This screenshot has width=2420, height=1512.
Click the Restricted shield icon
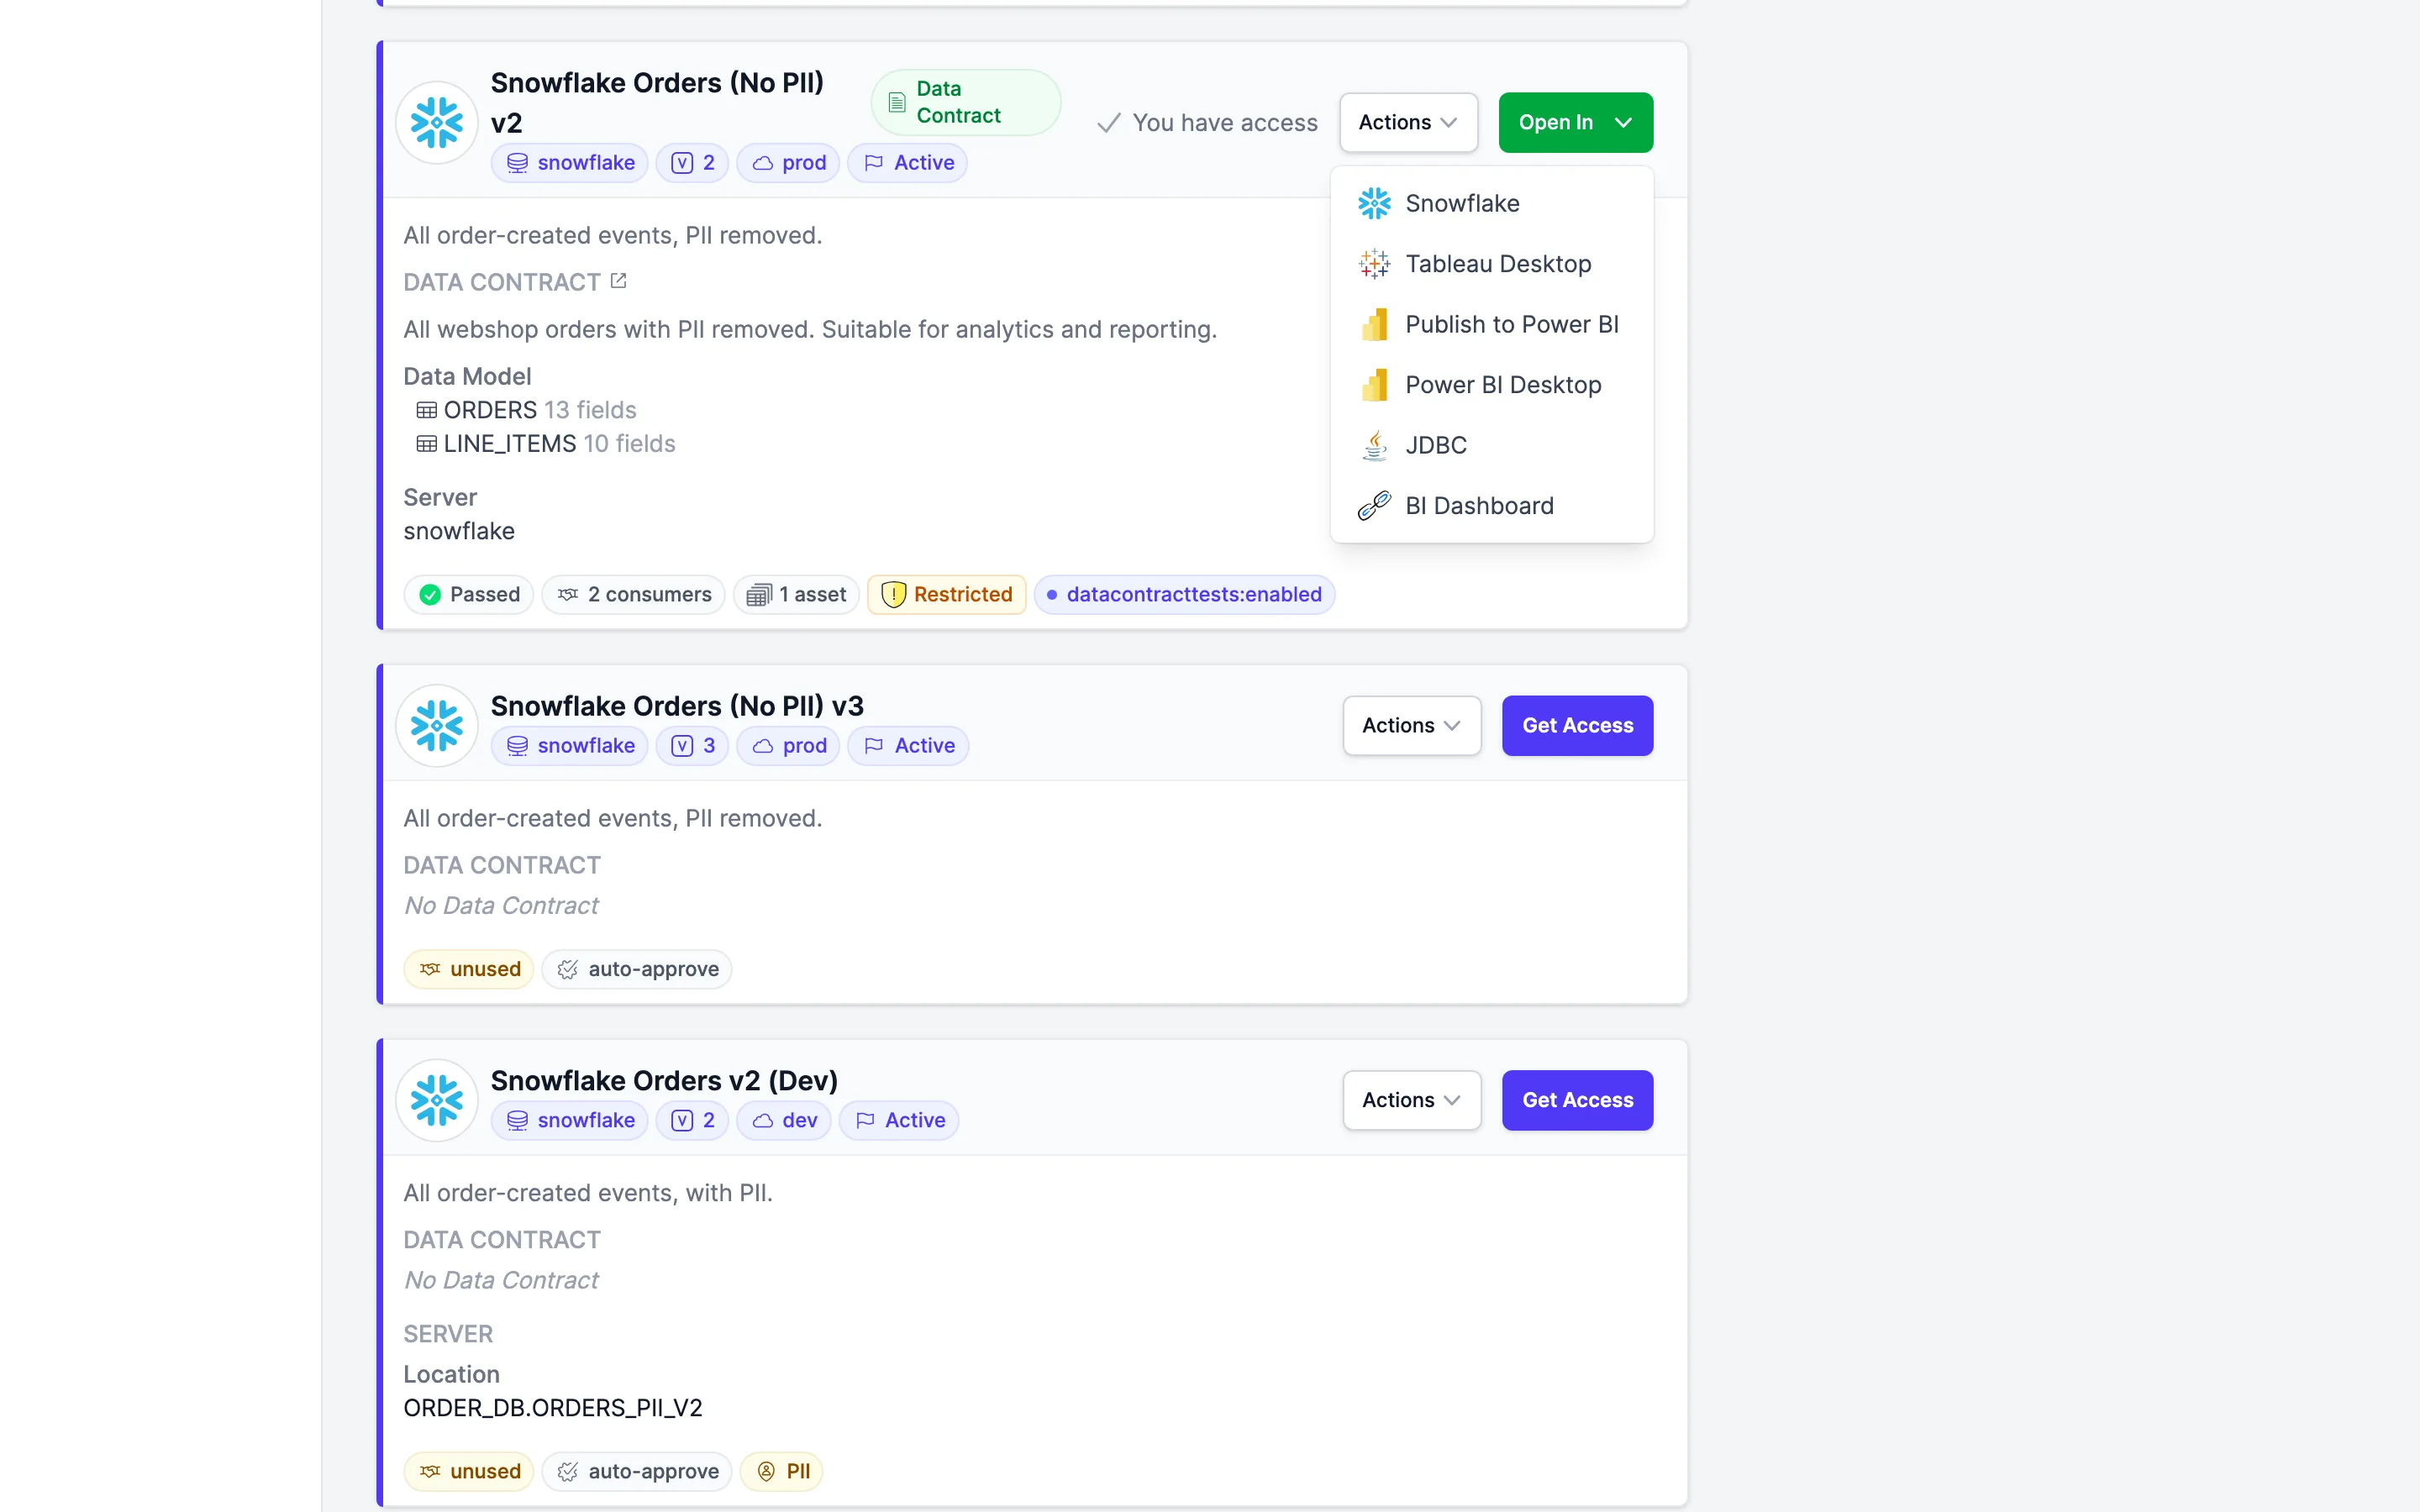point(893,595)
